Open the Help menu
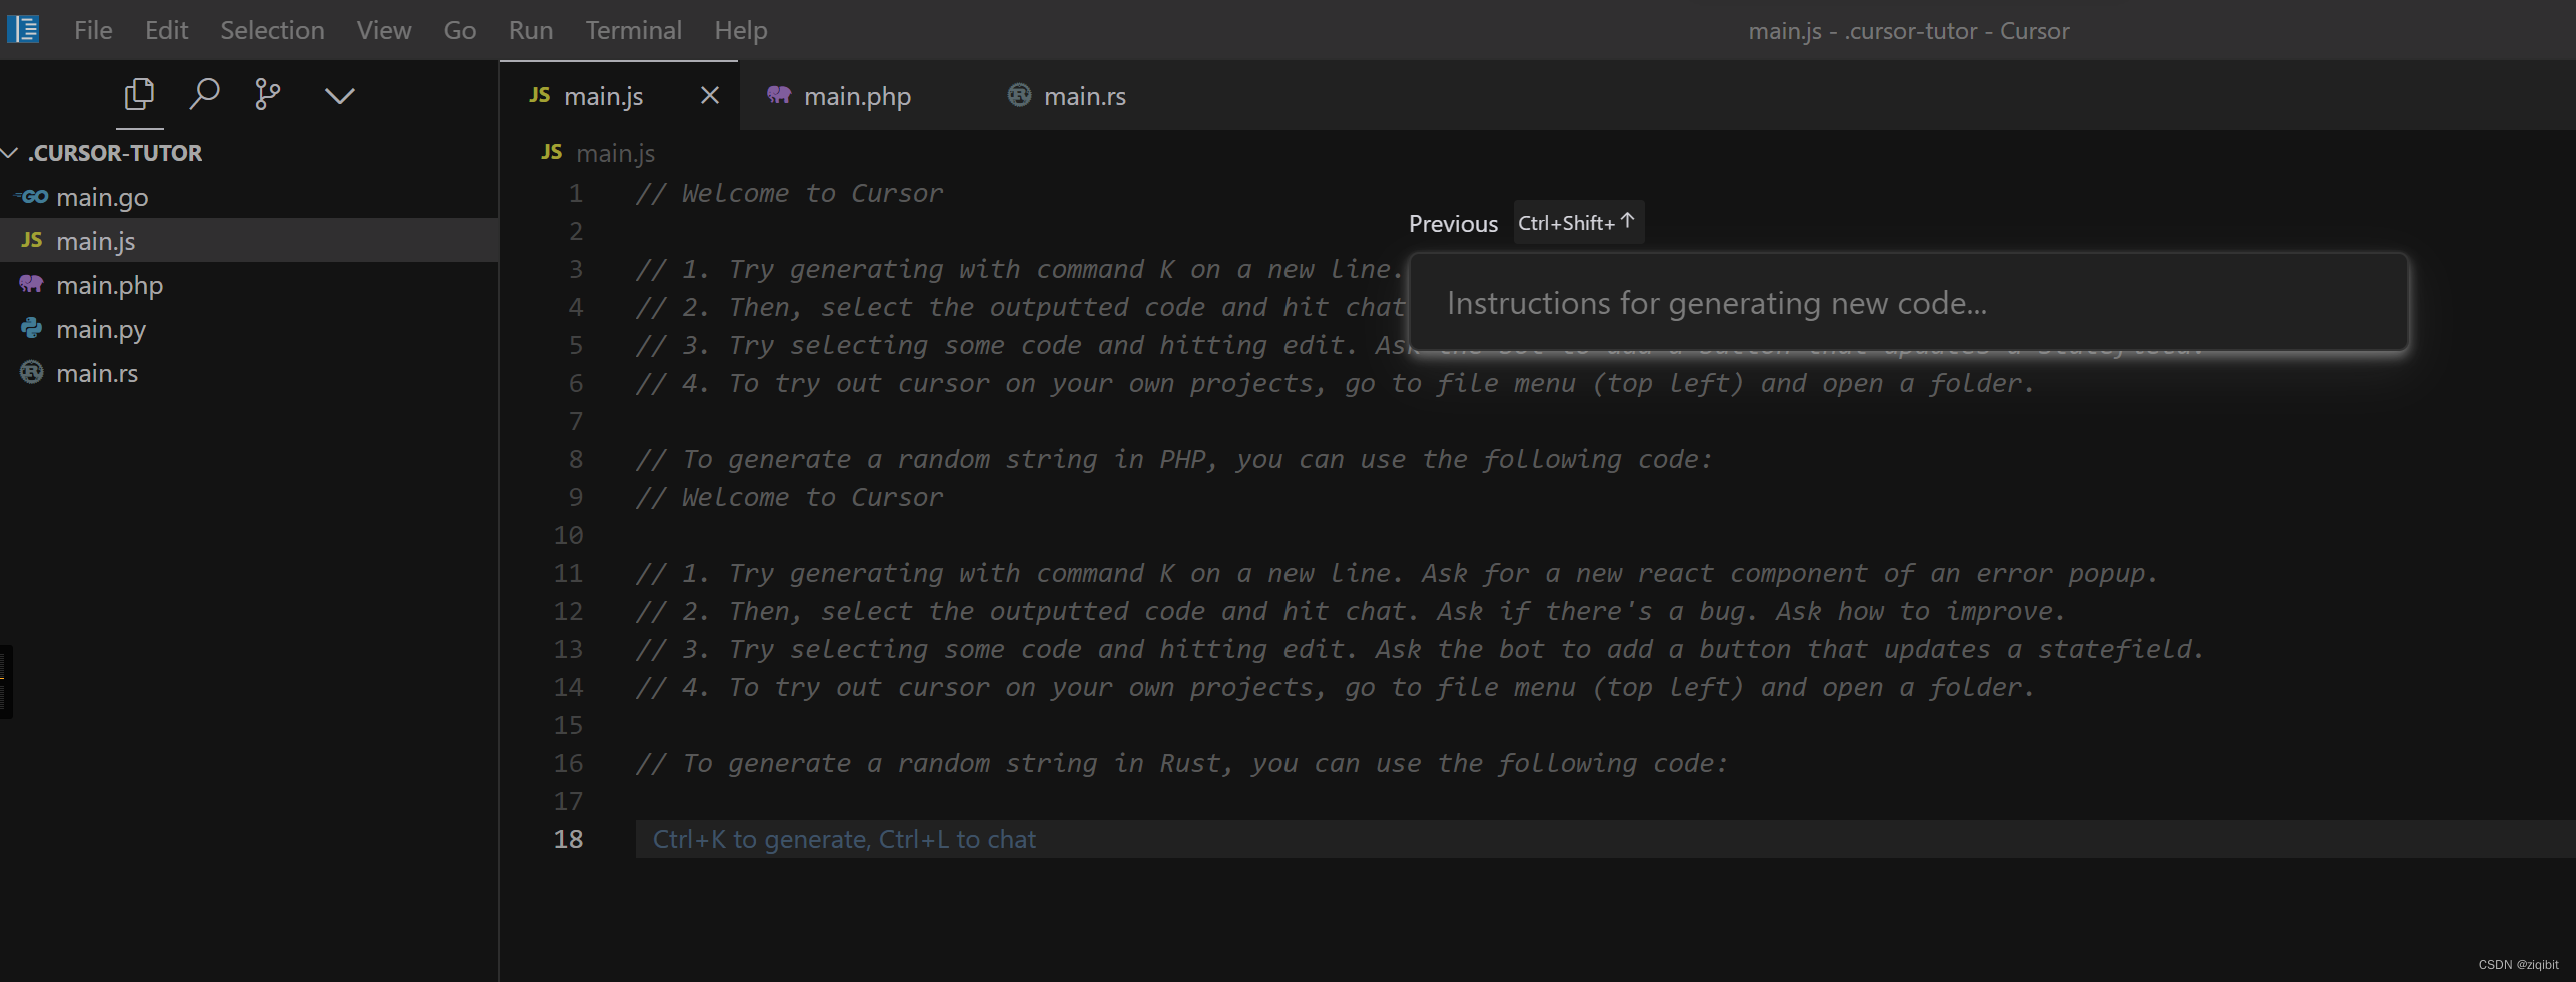Image resolution: width=2576 pixels, height=982 pixels. pyautogui.click(x=741, y=30)
